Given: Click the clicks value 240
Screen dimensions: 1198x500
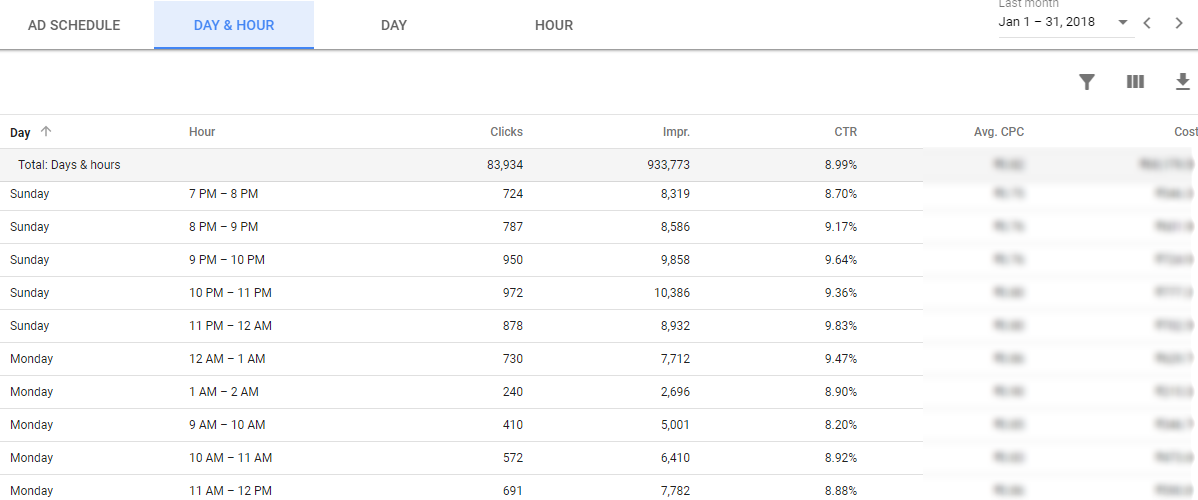Looking at the screenshot, I should [513, 391].
